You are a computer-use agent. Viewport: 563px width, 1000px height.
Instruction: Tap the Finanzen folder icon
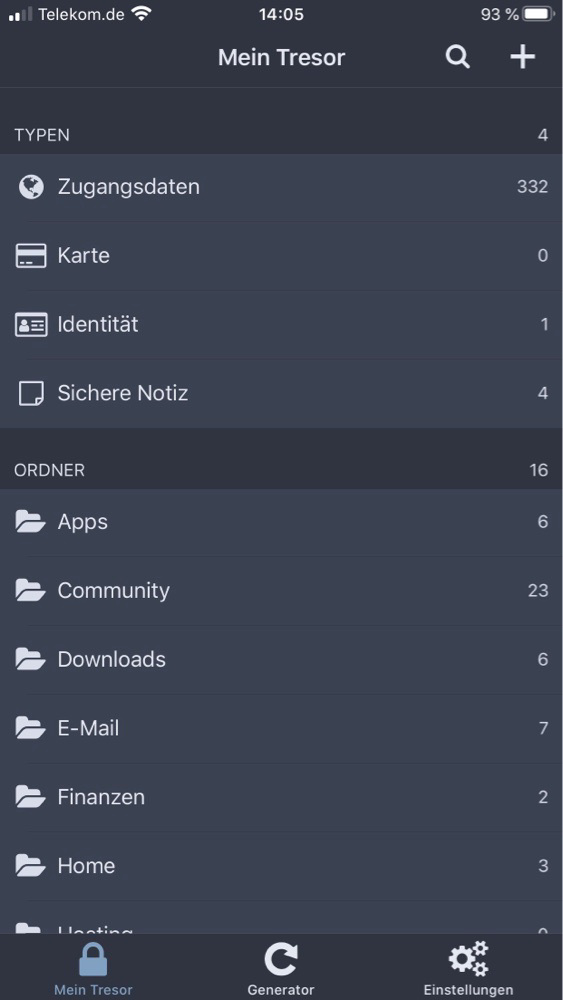(x=31, y=797)
